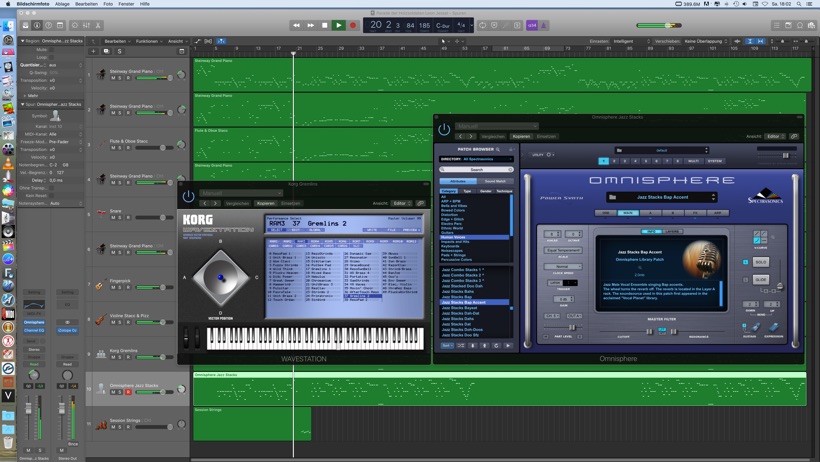Bypass the Omnisphere plugin with power button
Viewport: 820px width, 462px height.
(x=444, y=130)
